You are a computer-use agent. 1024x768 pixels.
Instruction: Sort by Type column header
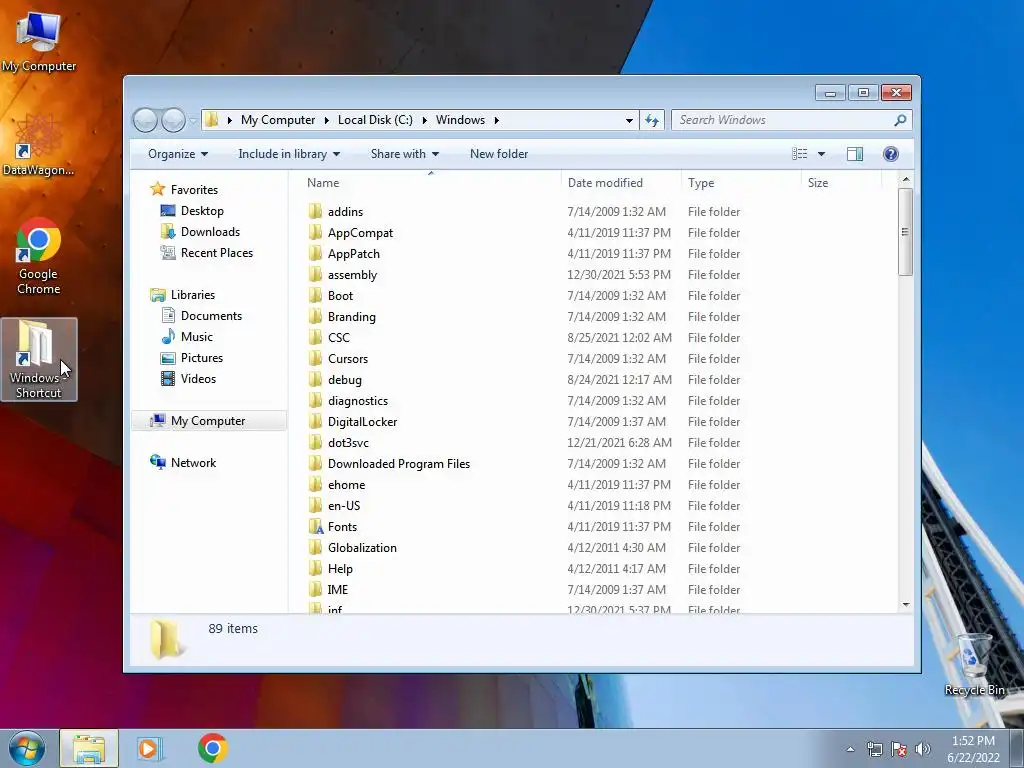click(x=741, y=183)
